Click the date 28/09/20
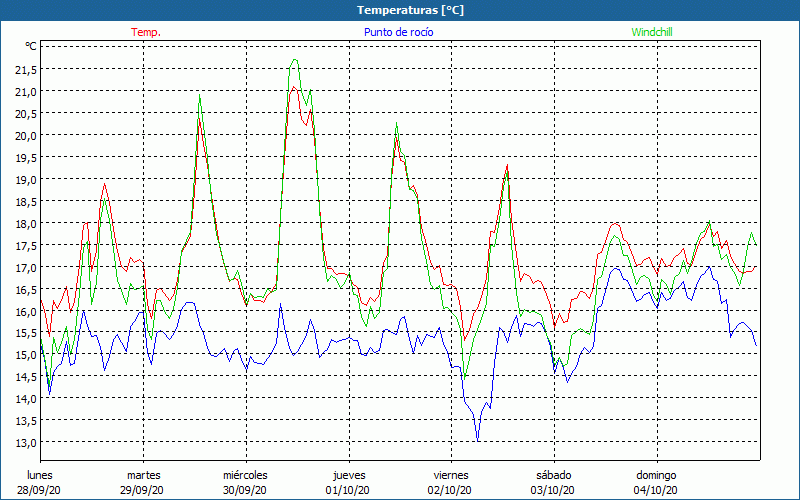 (39, 490)
